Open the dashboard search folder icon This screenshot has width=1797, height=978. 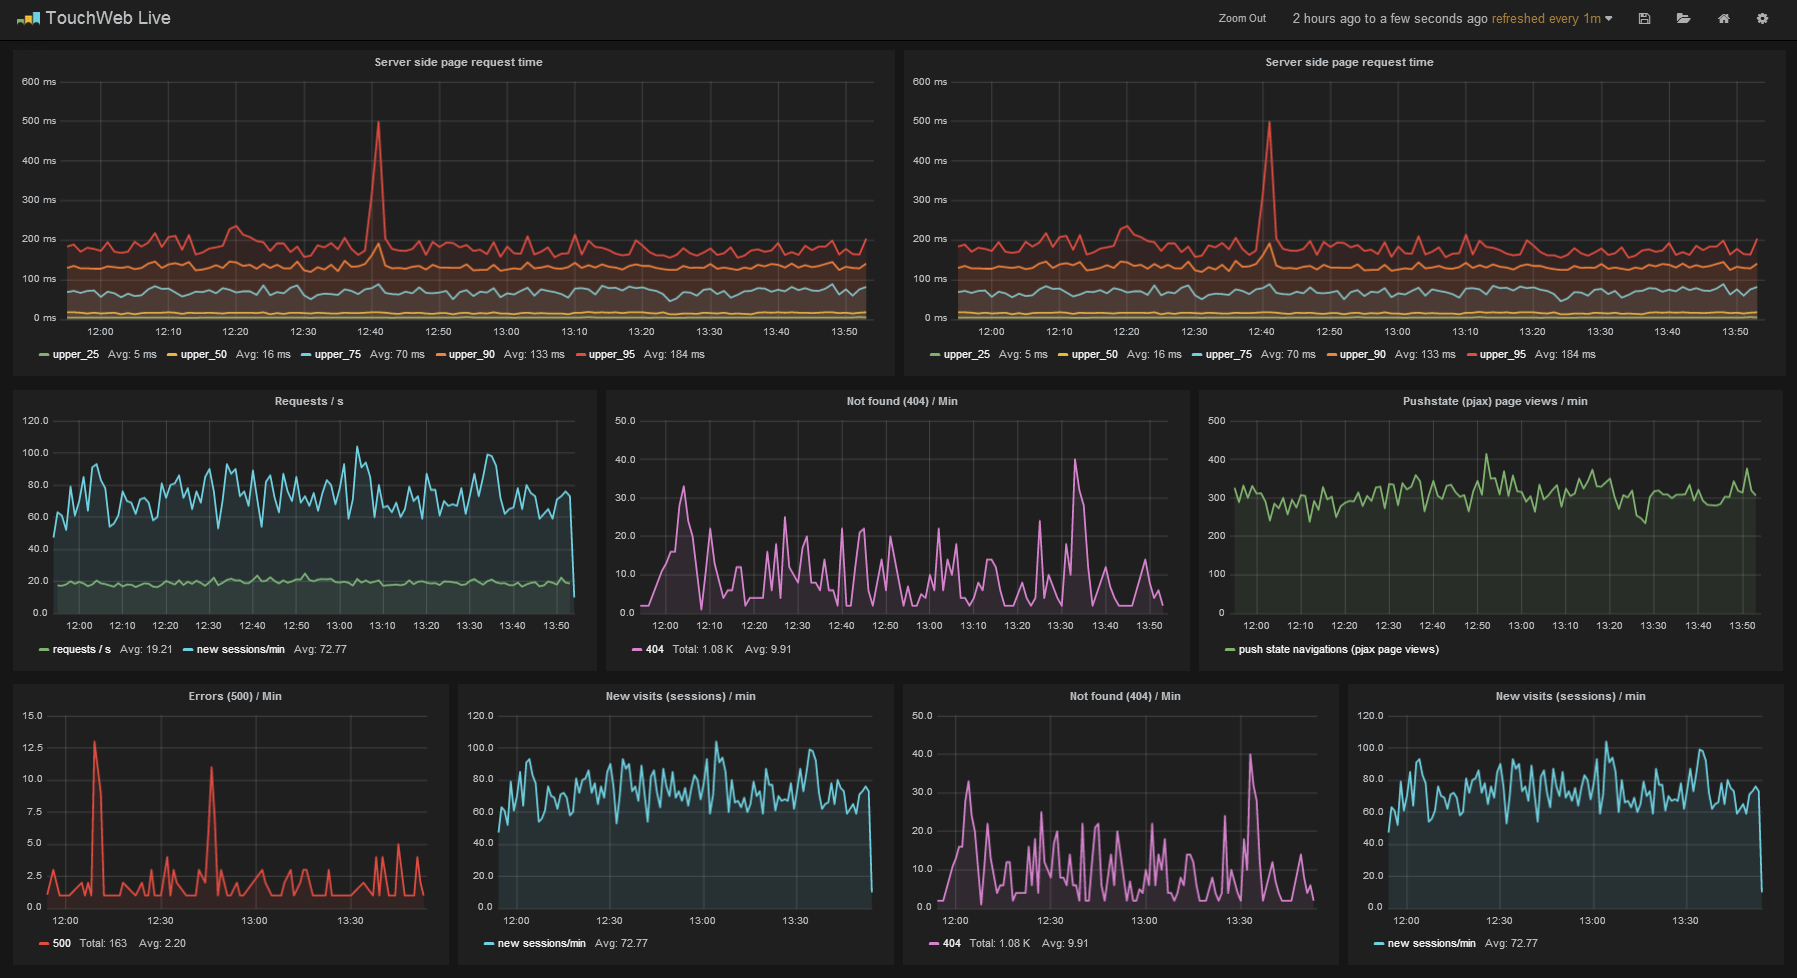coord(1683,18)
